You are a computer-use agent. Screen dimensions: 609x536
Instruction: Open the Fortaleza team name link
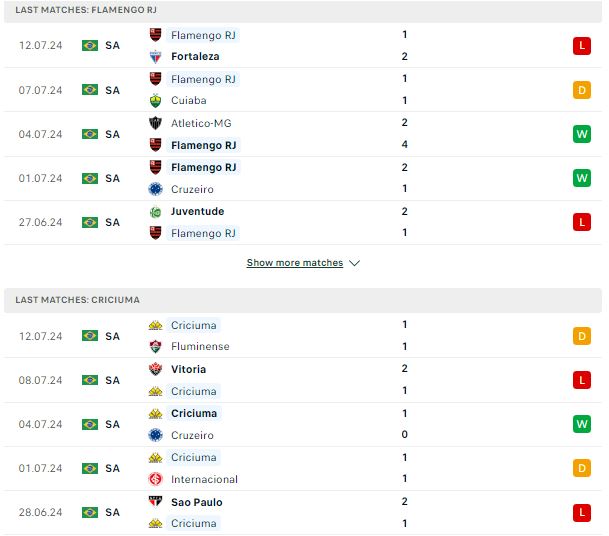point(195,57)
